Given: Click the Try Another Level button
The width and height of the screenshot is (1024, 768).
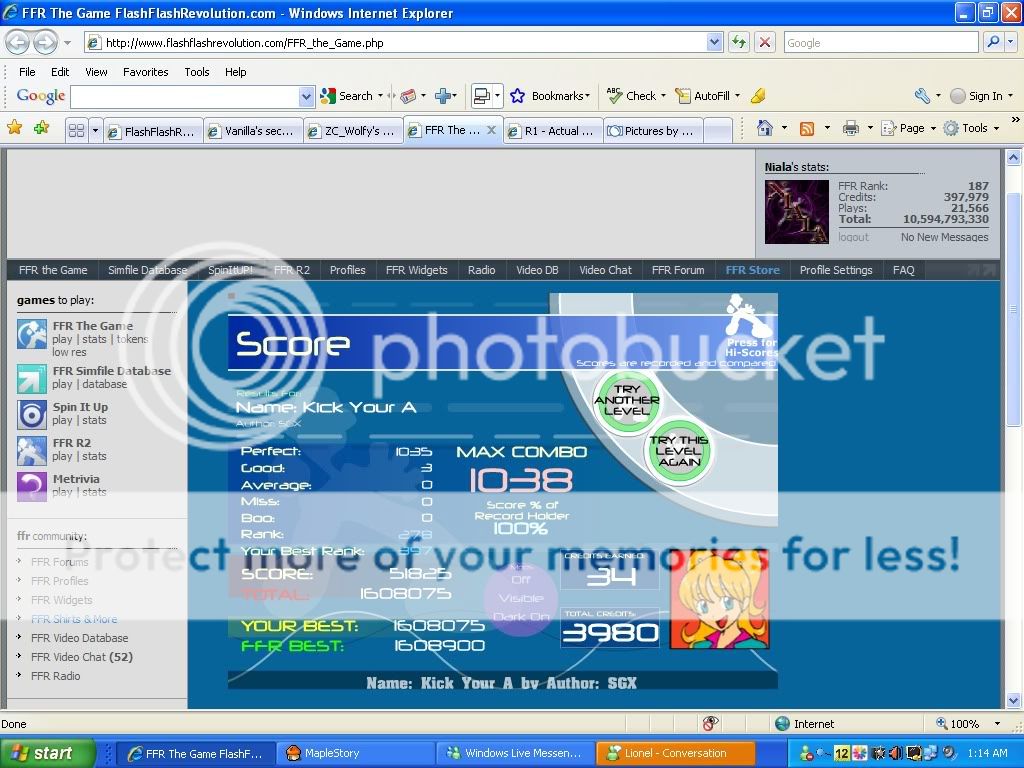Looking at the screenshot, I should coord(627,400).
